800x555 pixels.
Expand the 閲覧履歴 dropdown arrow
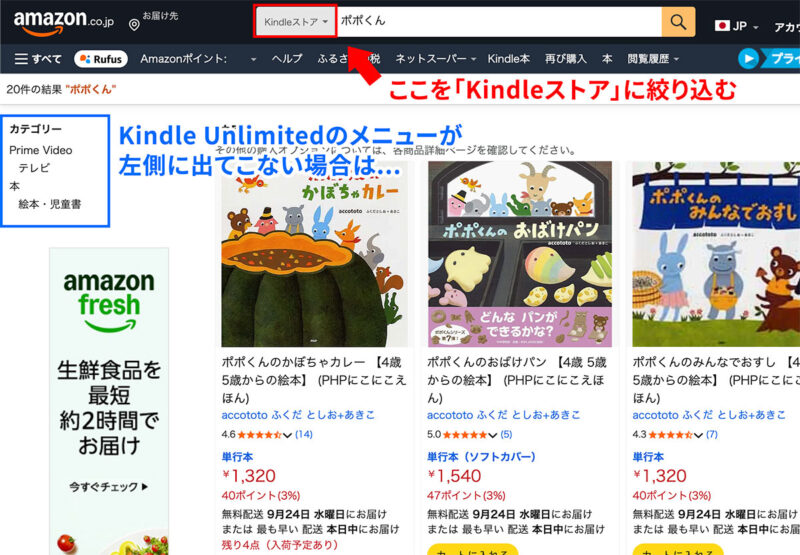tap(677, 59)
